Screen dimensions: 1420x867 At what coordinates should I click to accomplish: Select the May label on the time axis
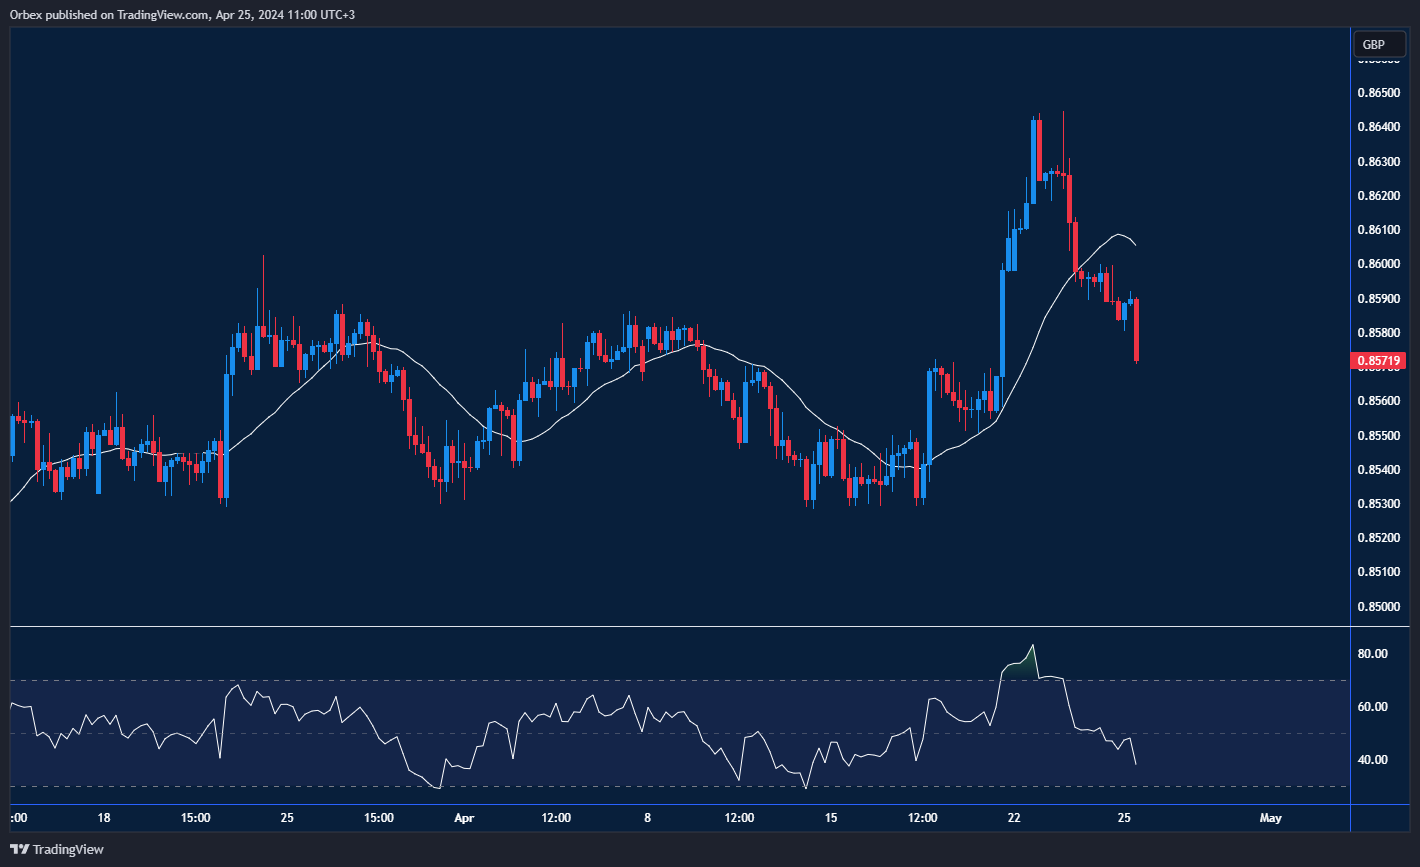1271,817
